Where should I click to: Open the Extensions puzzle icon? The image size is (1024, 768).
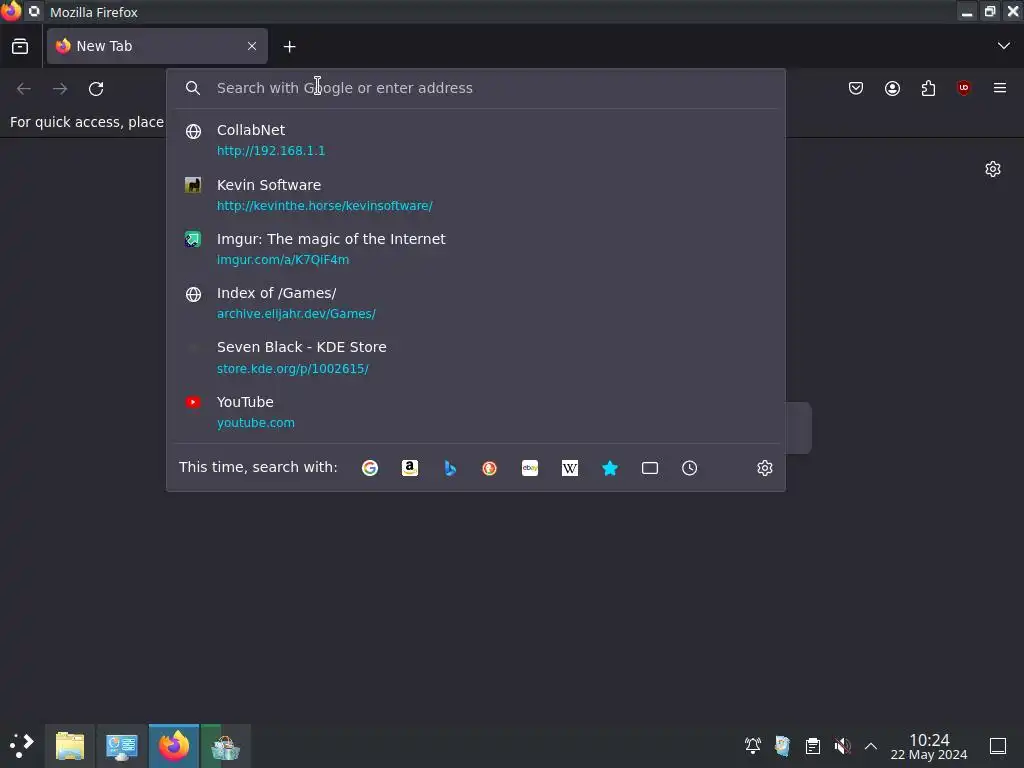point(928,88)
